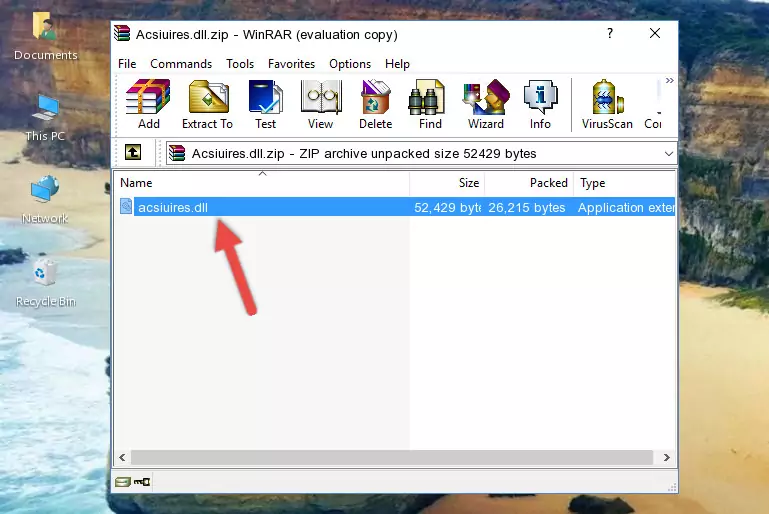Open the Tools menu
The height and width of the screenshot is (514, 769).
click(240, 64)
